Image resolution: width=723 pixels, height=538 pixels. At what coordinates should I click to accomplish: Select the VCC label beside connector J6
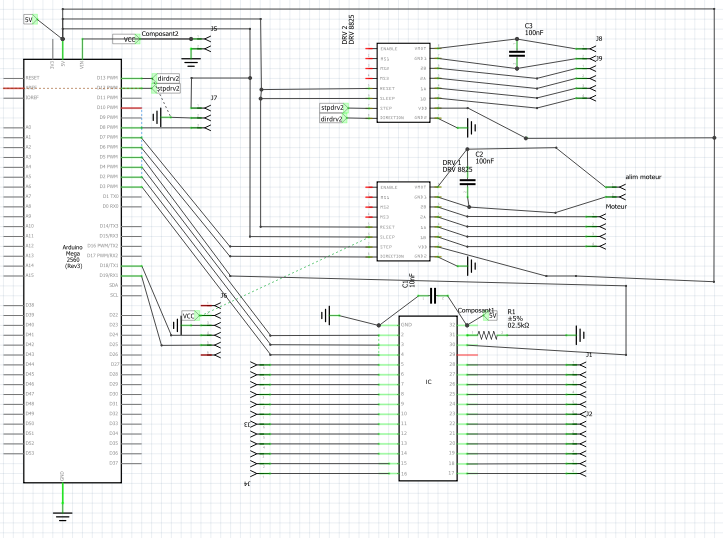tap(188, 316)
